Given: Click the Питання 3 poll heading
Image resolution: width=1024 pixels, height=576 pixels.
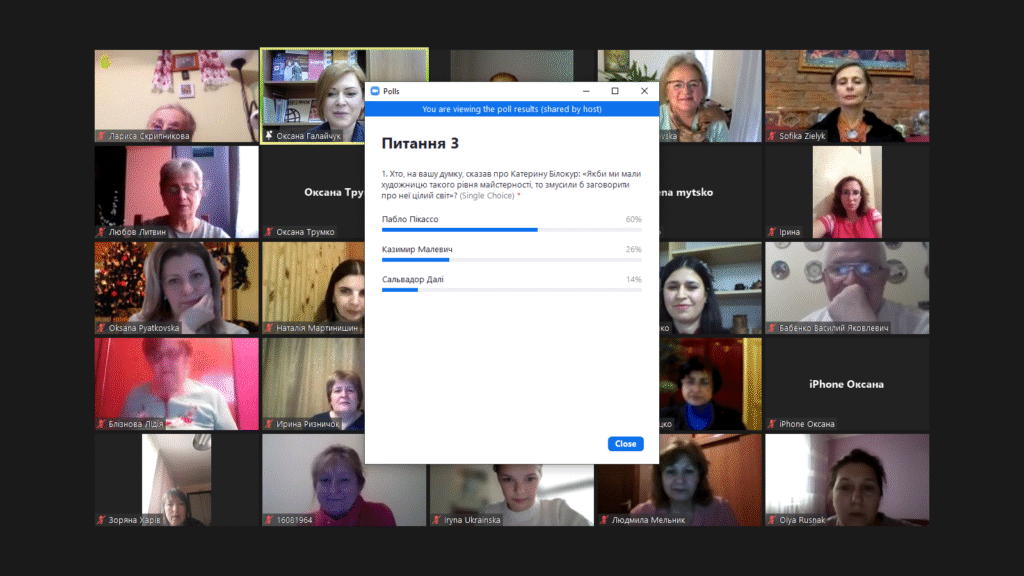Looking at the screenshot, I should point(420,143).
